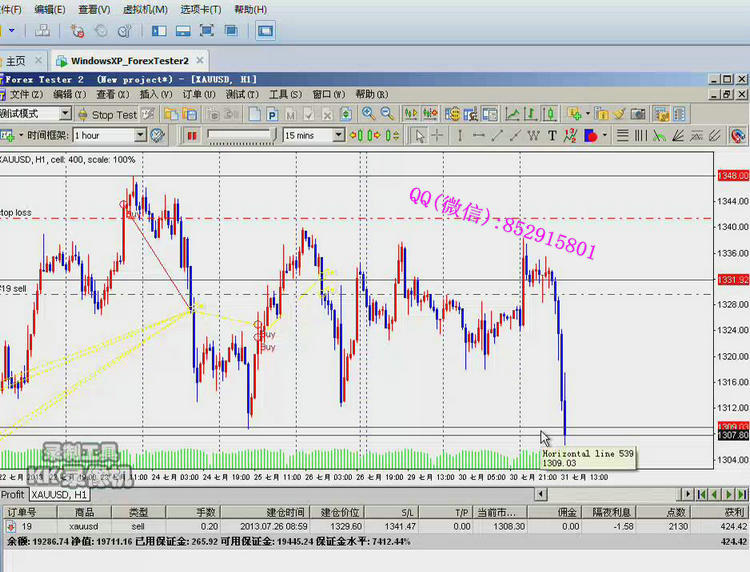Adjust the test speed slider

(x=240, y=135)
